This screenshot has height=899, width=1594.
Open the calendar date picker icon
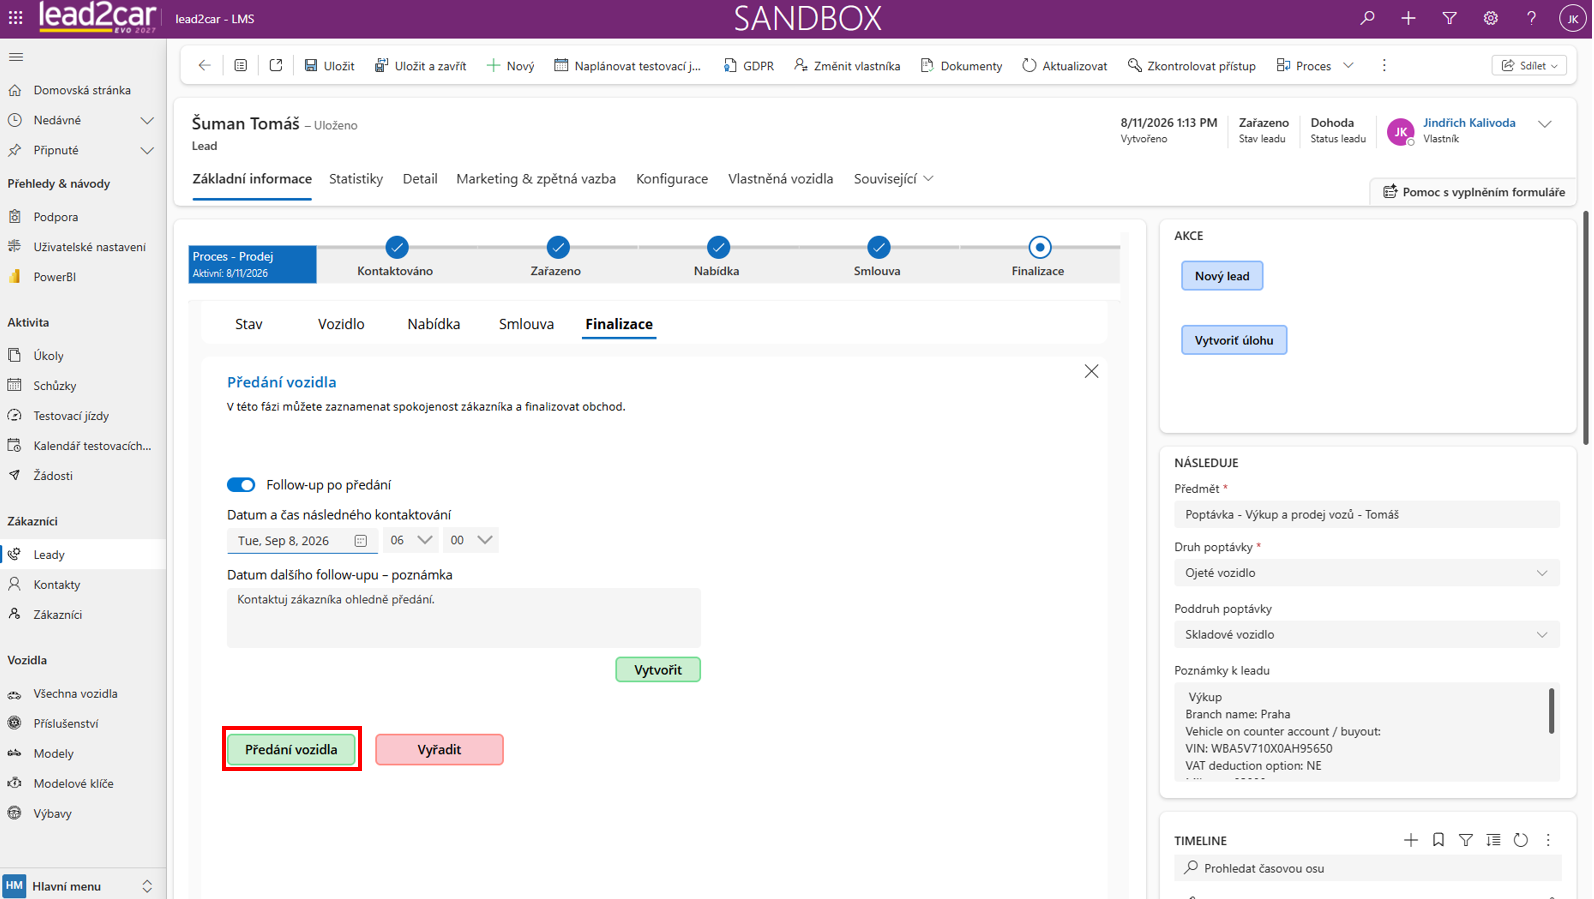coord(361,541)
